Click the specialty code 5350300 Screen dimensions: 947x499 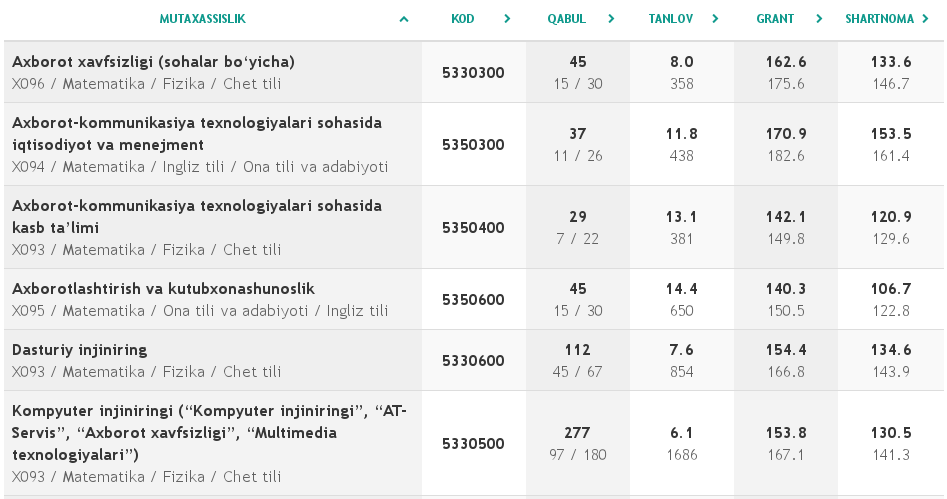coord(473,145)
